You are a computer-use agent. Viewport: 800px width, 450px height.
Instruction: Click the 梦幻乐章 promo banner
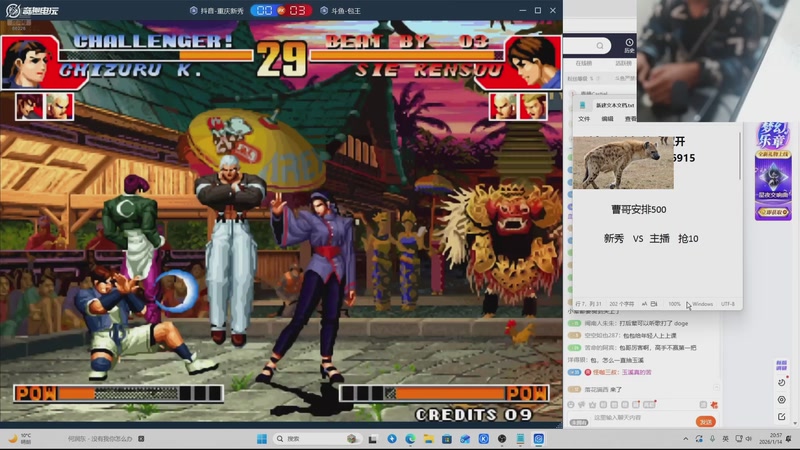point(773,171)
